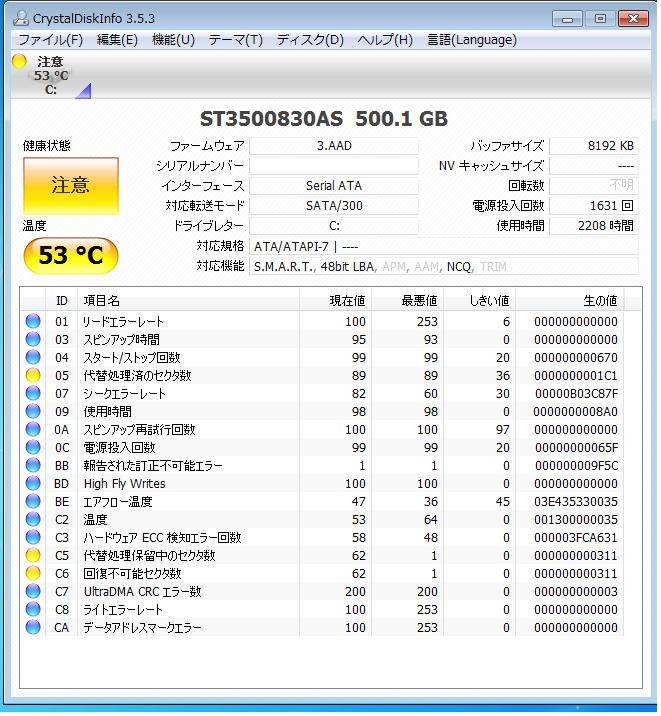661x716 pixels.
Task: Click the interface field showing Serial ATA
Action: click(x=334, y=185)
